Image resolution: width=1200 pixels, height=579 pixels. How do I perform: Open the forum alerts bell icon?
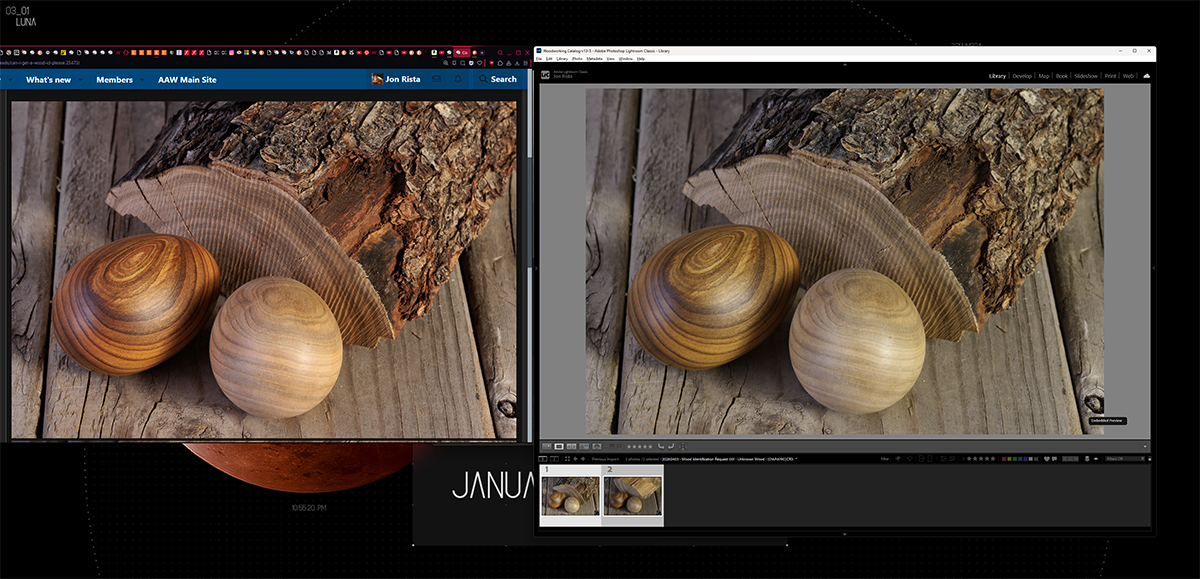458,79
